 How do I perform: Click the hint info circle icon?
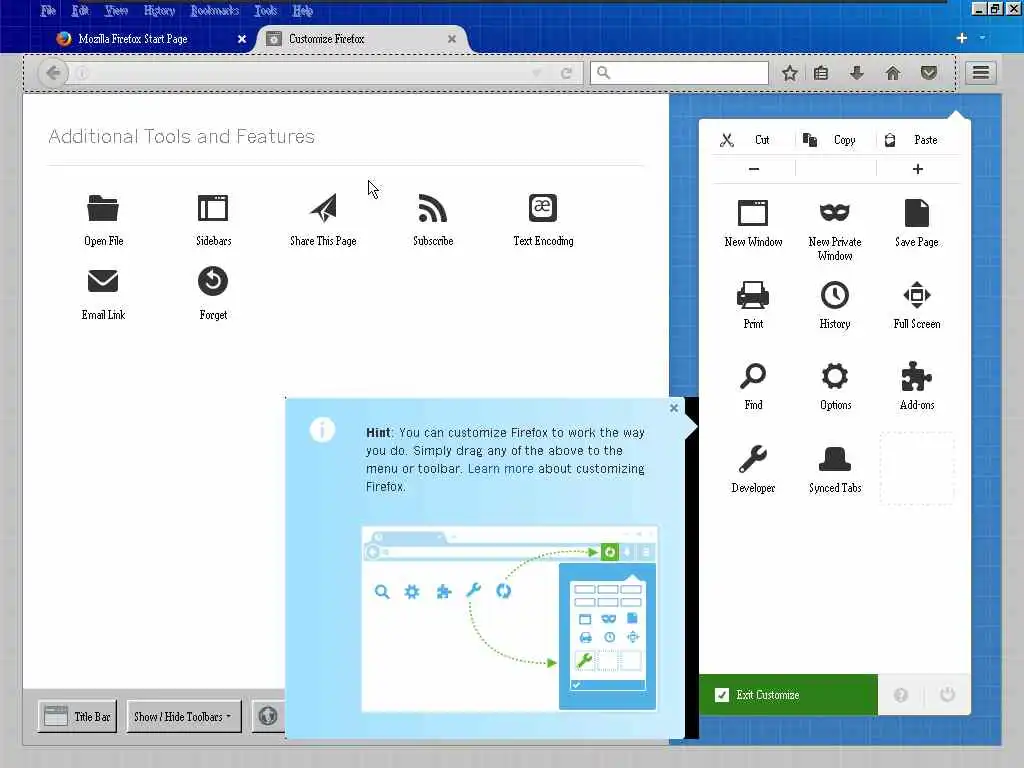point(322,430)
